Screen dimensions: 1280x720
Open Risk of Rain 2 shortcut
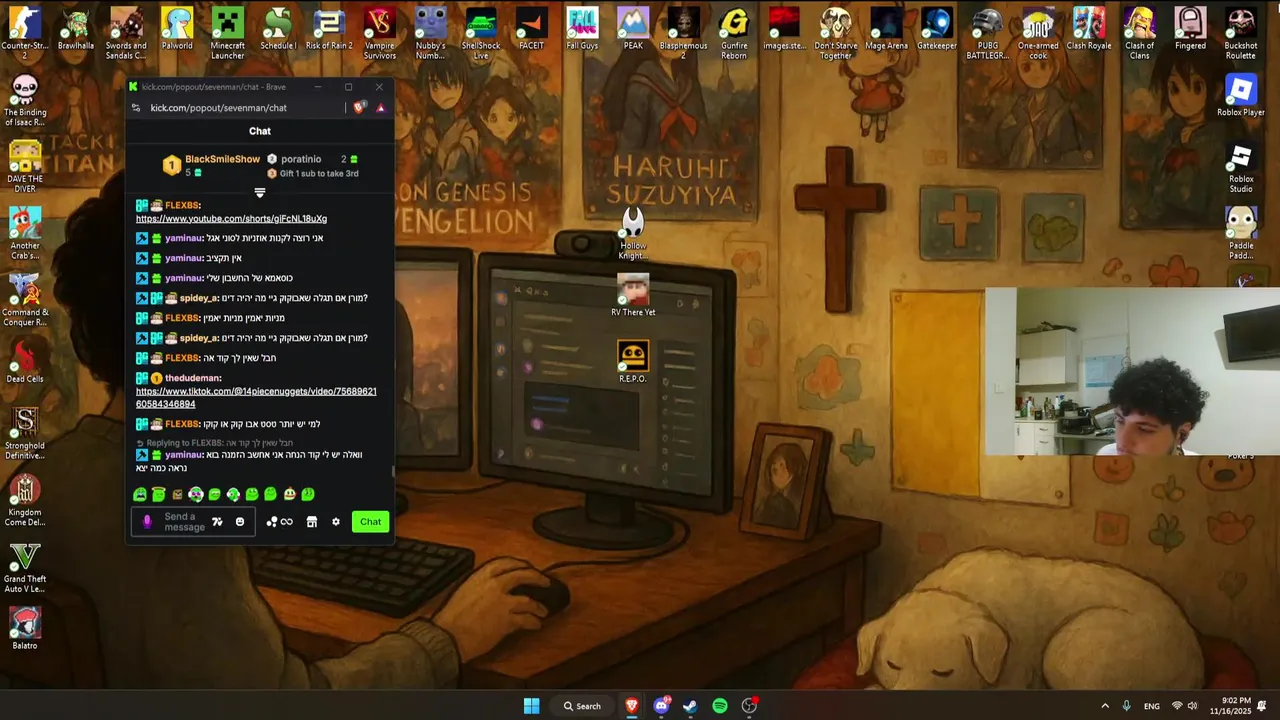(329, 30)
